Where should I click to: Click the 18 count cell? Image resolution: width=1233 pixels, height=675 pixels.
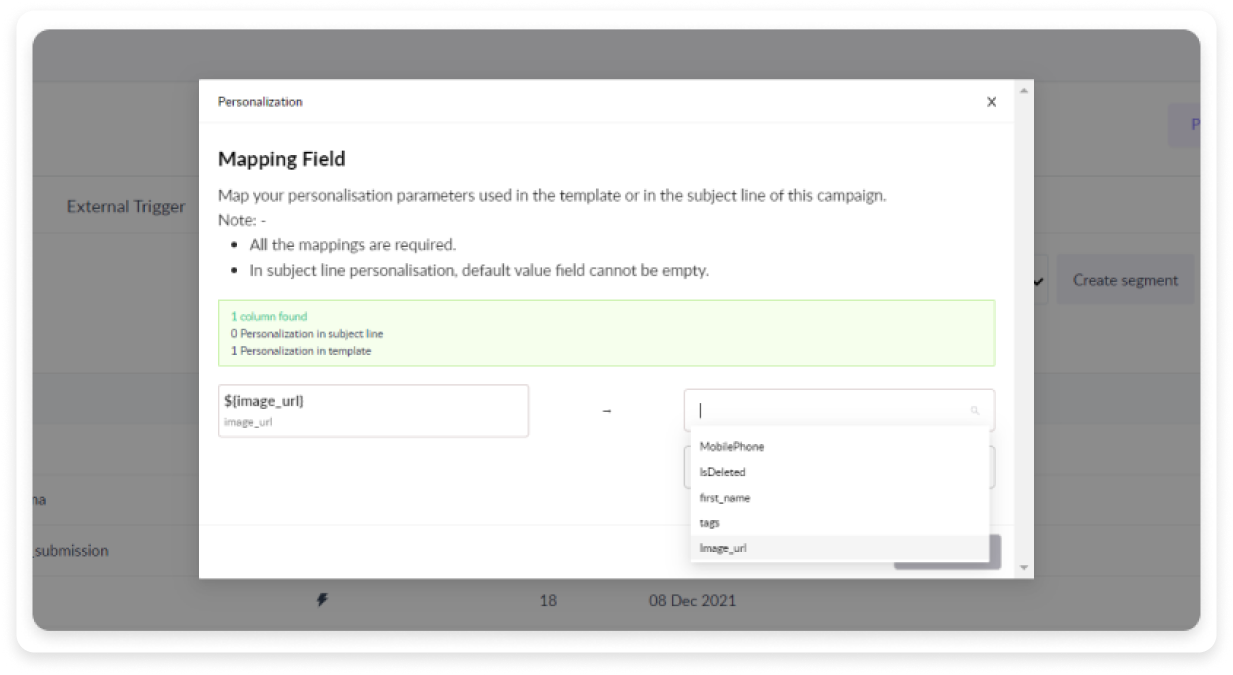point(548,601)
